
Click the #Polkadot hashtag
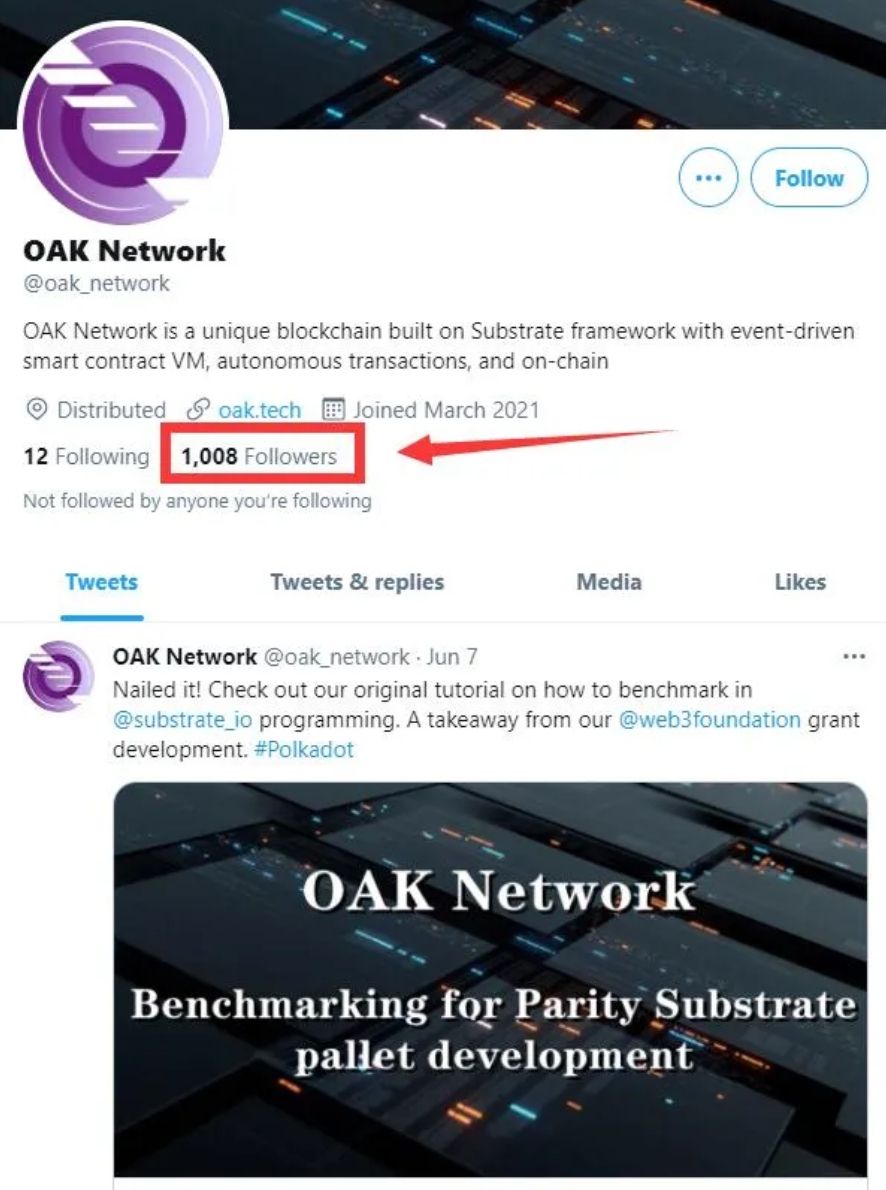pos(304,750)
